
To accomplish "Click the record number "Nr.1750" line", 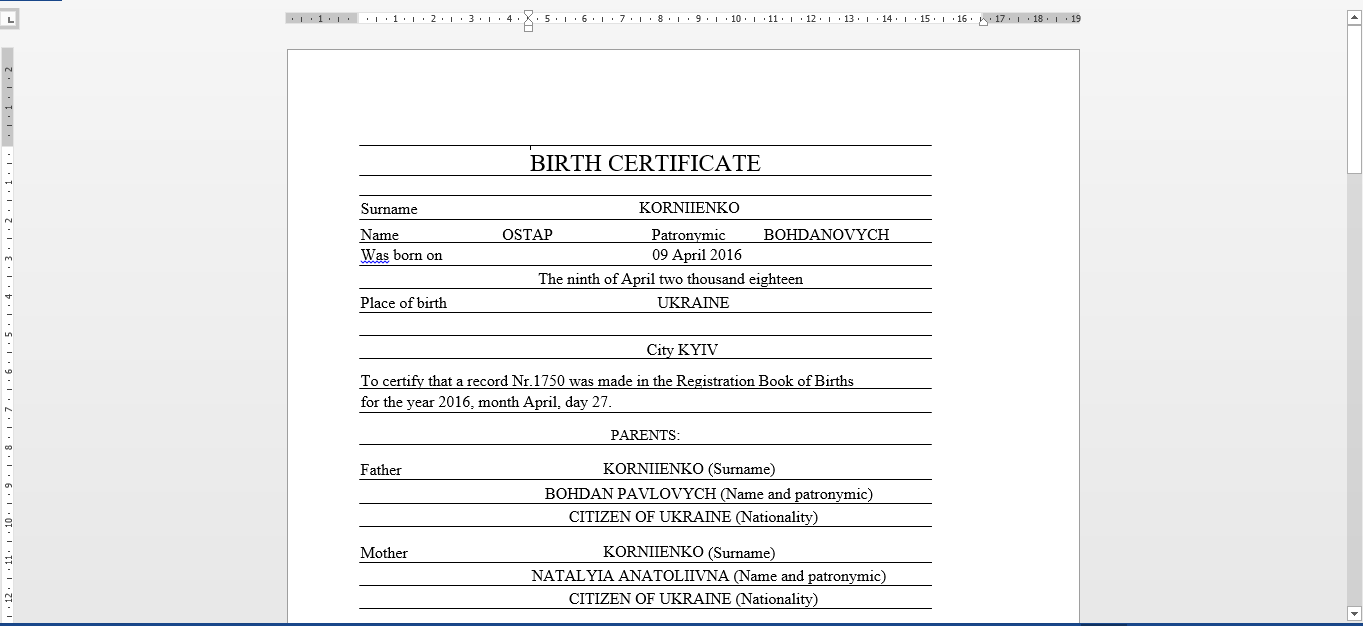I will coord(607,381).
